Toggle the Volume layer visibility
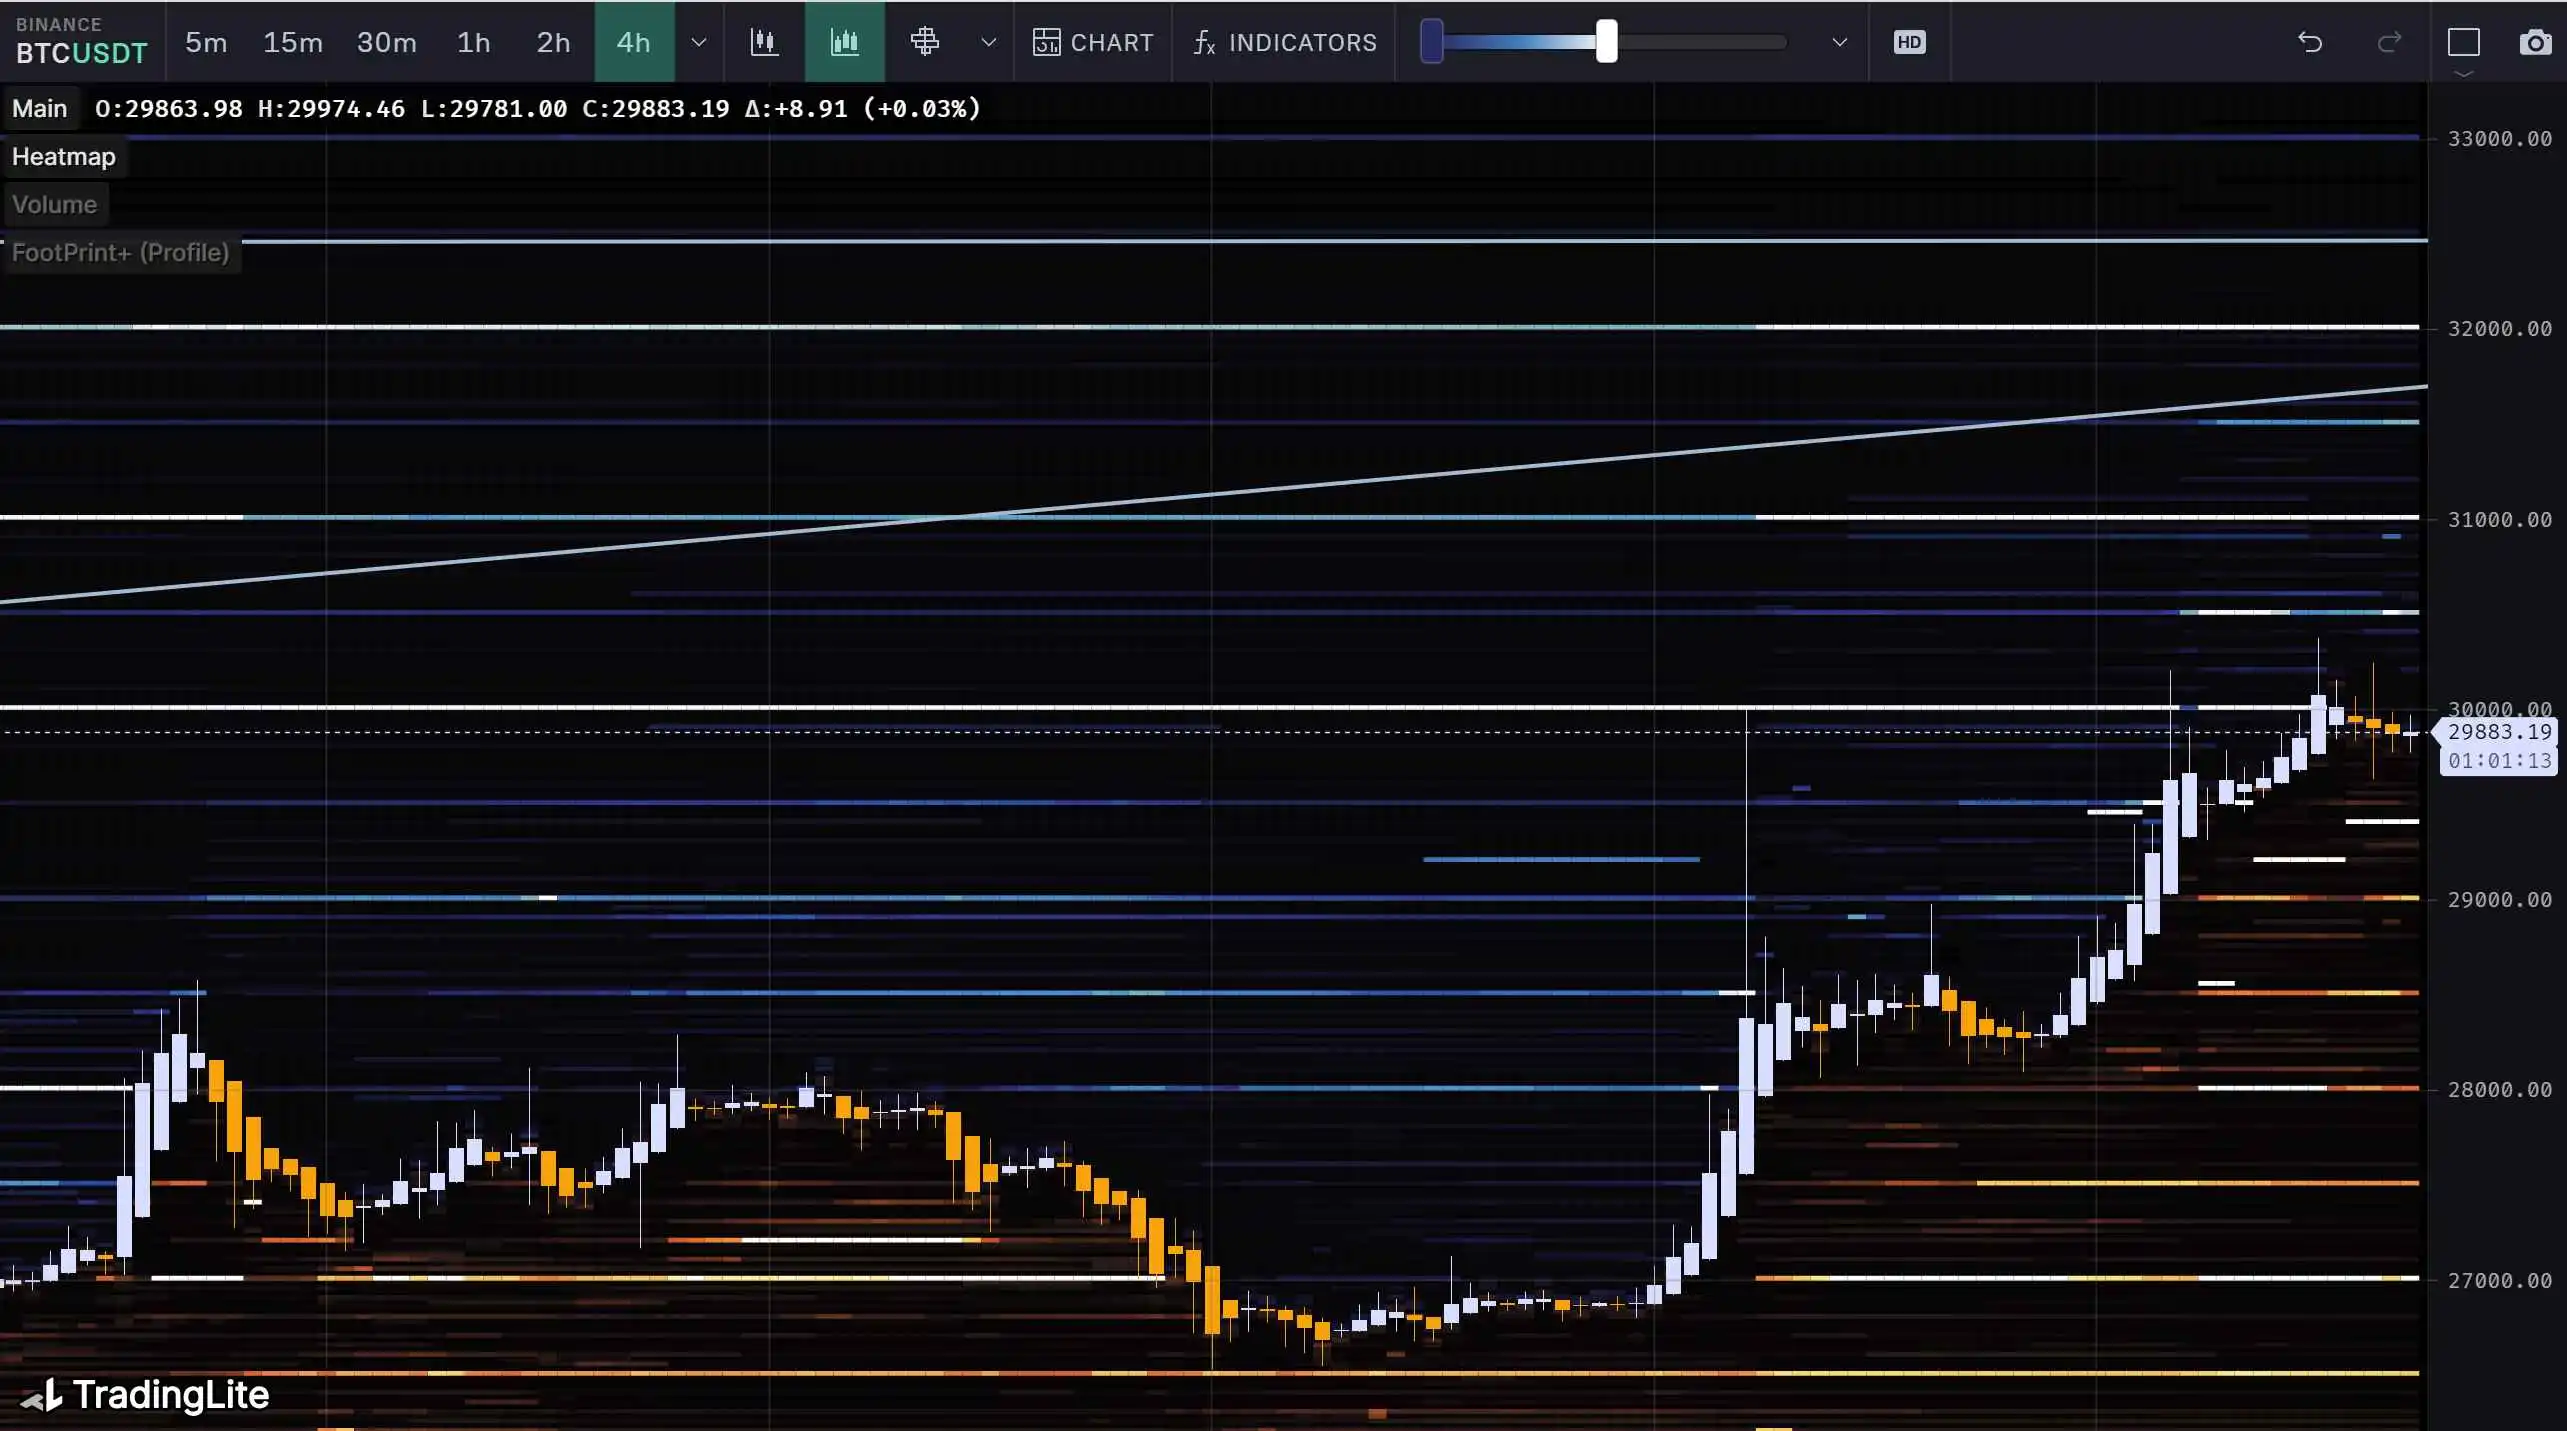Screen dimensions: 2567x1431 [55, 204]
